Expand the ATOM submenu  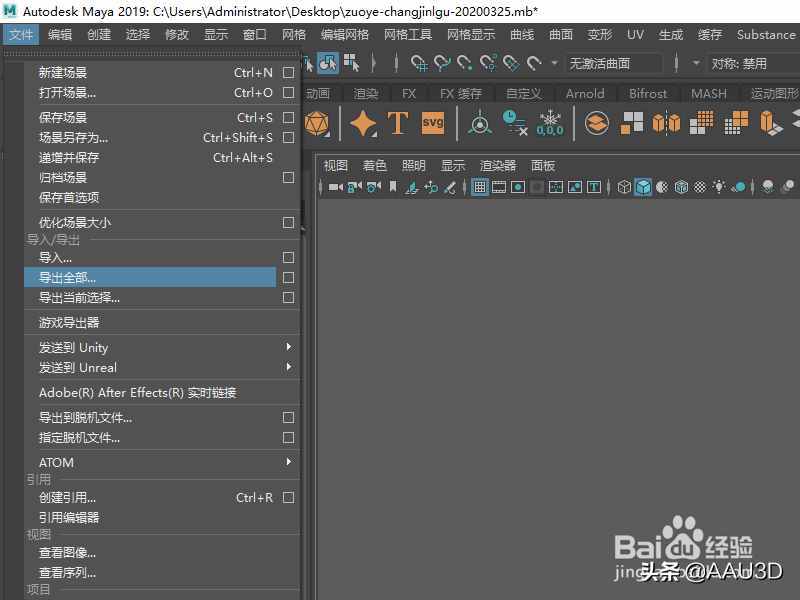289,462
